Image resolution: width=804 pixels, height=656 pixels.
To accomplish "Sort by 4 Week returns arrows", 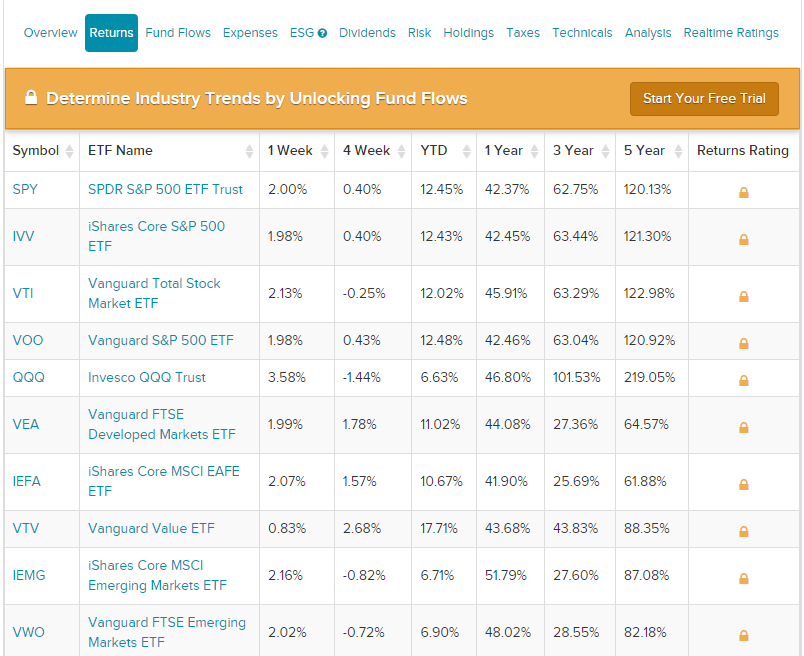I will (x=401, y=151).
